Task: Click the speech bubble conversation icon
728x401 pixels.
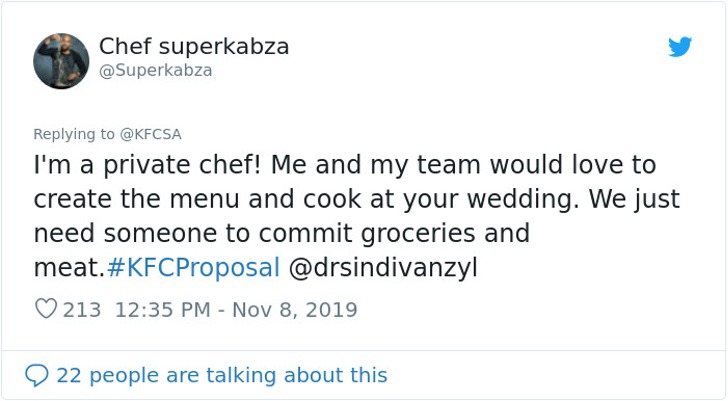Action: point(37,376)
